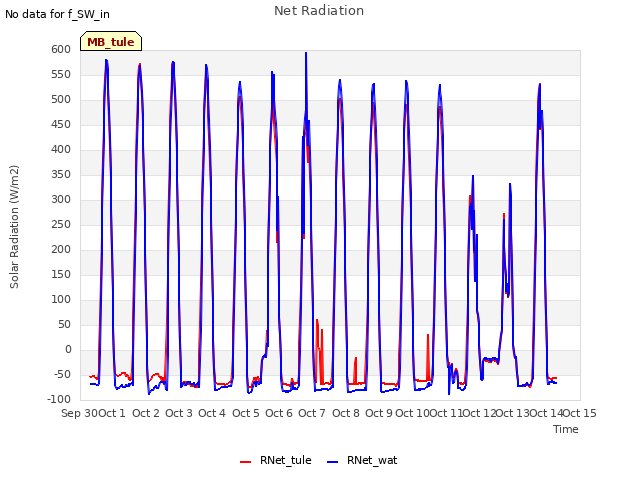Select the Net Radiation chart title
The width and height of the screenshot is (640, 480).
point(319,11)
